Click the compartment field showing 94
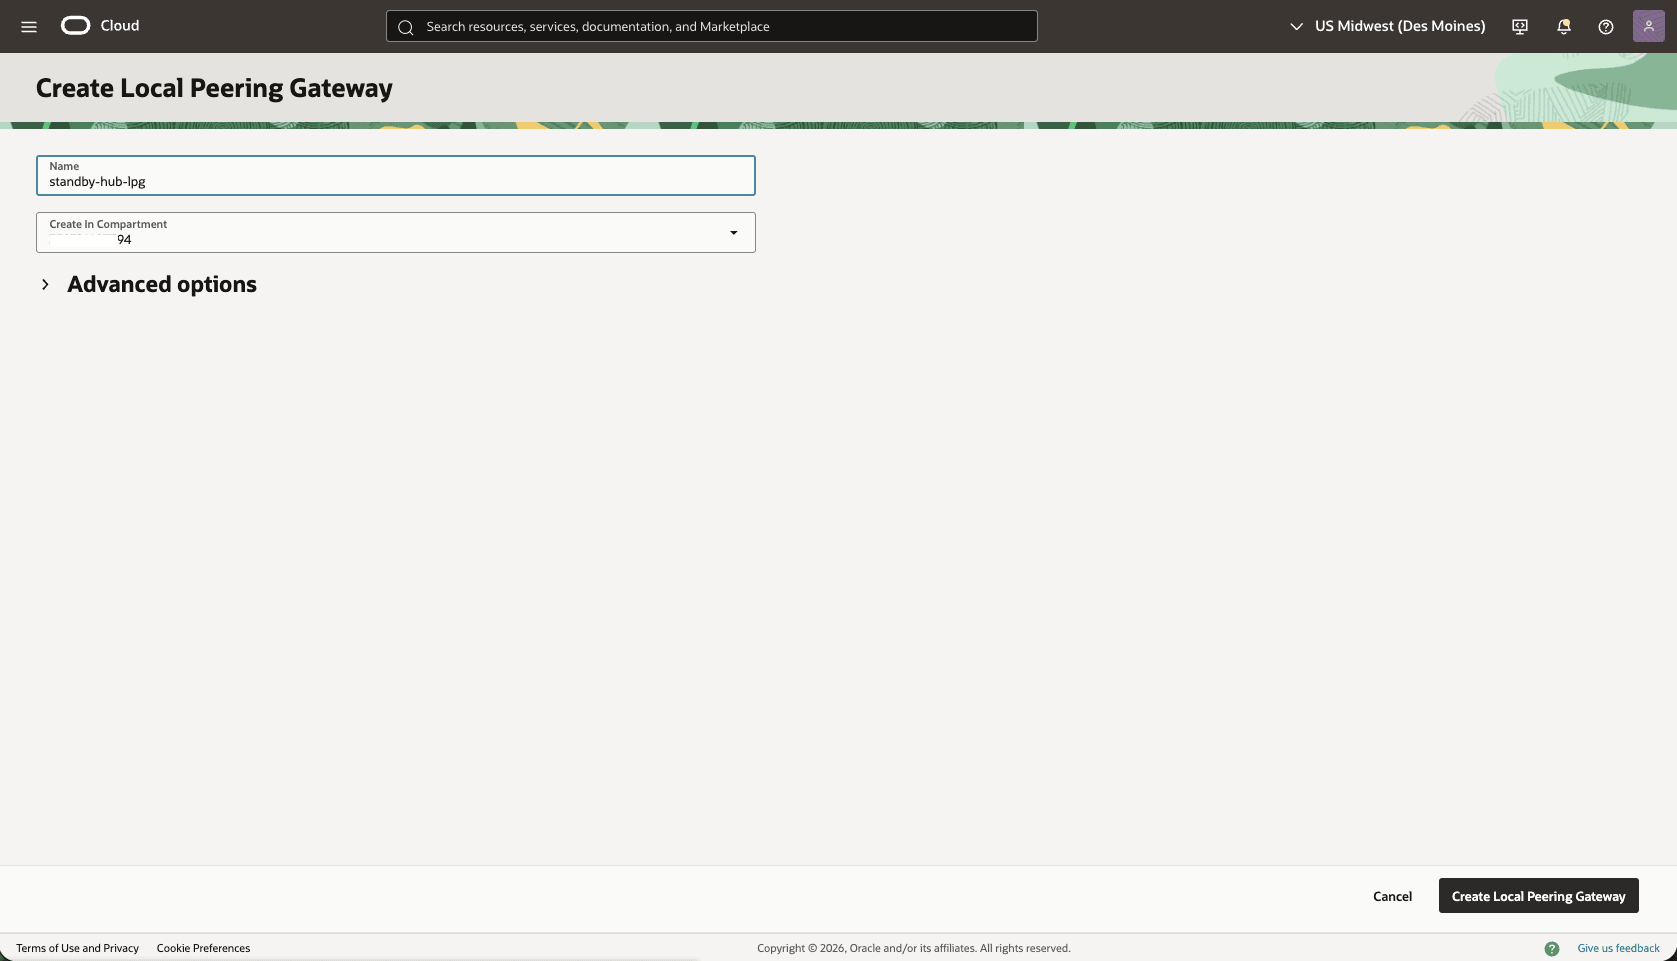The image size is (1677, 961). (395, 239)
